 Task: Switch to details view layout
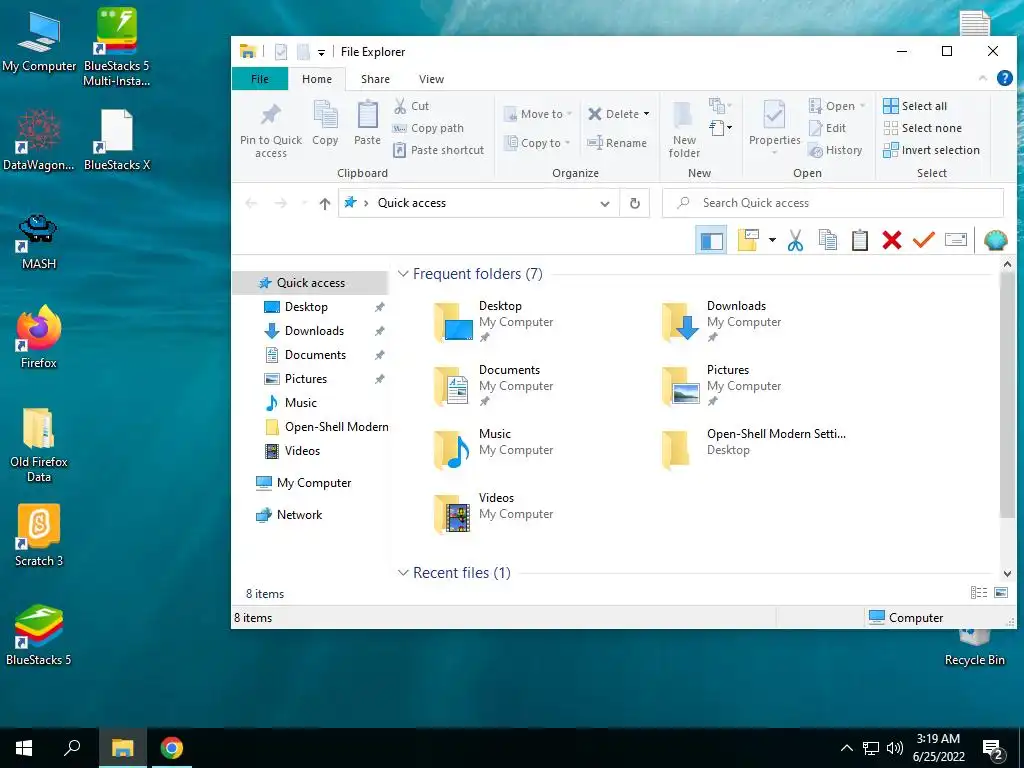(978, 593)
